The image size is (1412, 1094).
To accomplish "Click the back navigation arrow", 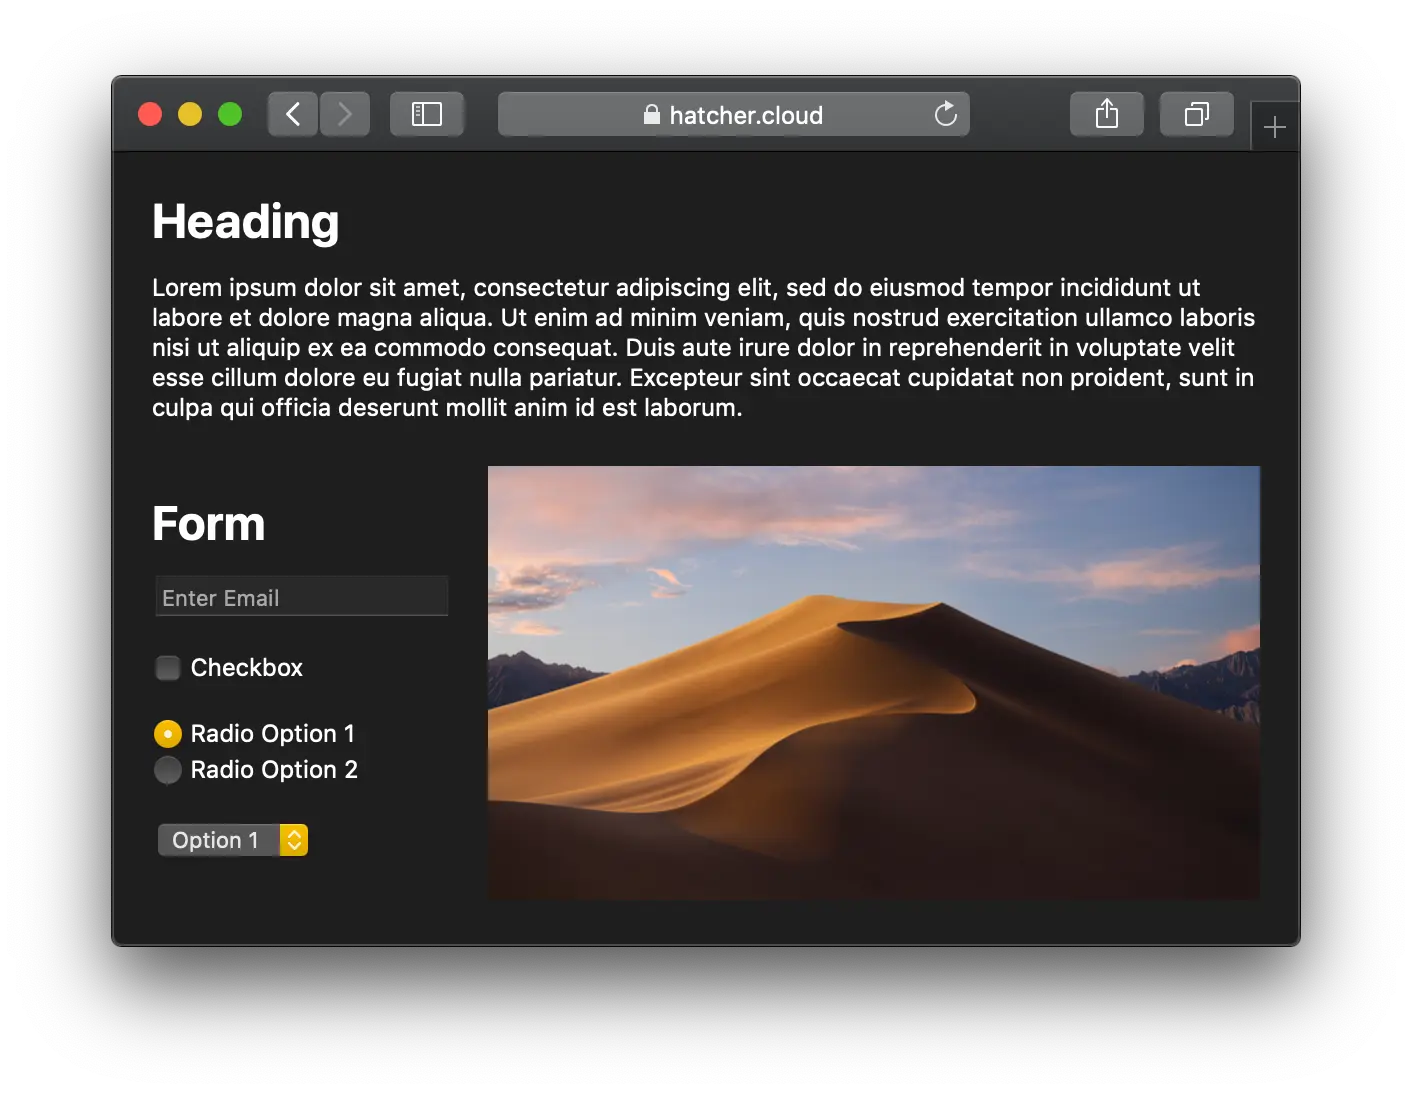I will point(292,114).
